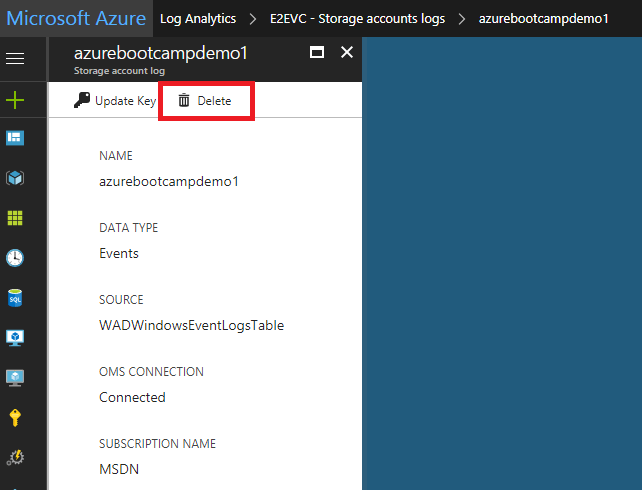Select the MSDN subscription name
Viewport: 642px width, 490px height.
click(x=119, y=469)
